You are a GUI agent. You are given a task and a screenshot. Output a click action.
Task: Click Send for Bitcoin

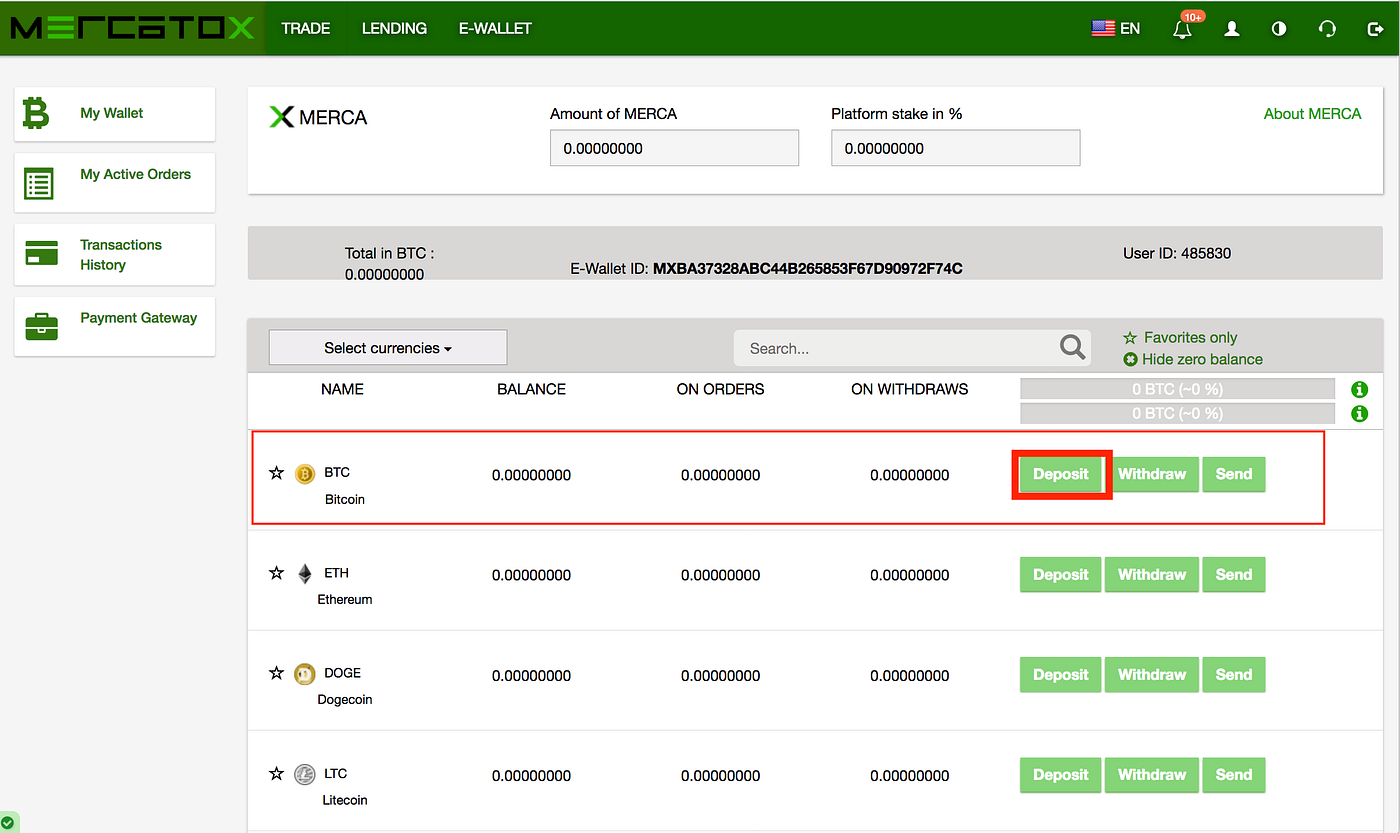(1234, 474)
